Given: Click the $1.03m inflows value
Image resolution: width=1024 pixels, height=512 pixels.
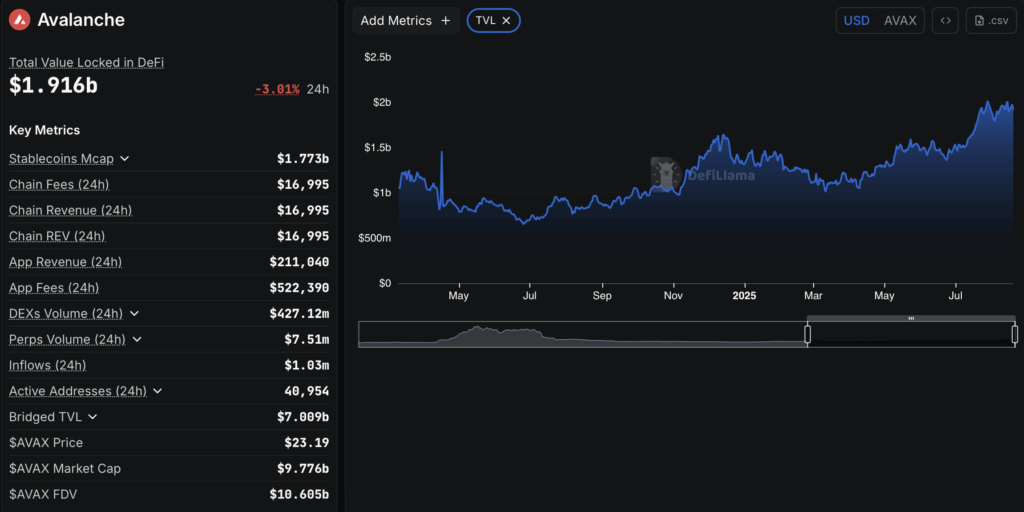Looking at the screenshot, I should tap(306, 365).
